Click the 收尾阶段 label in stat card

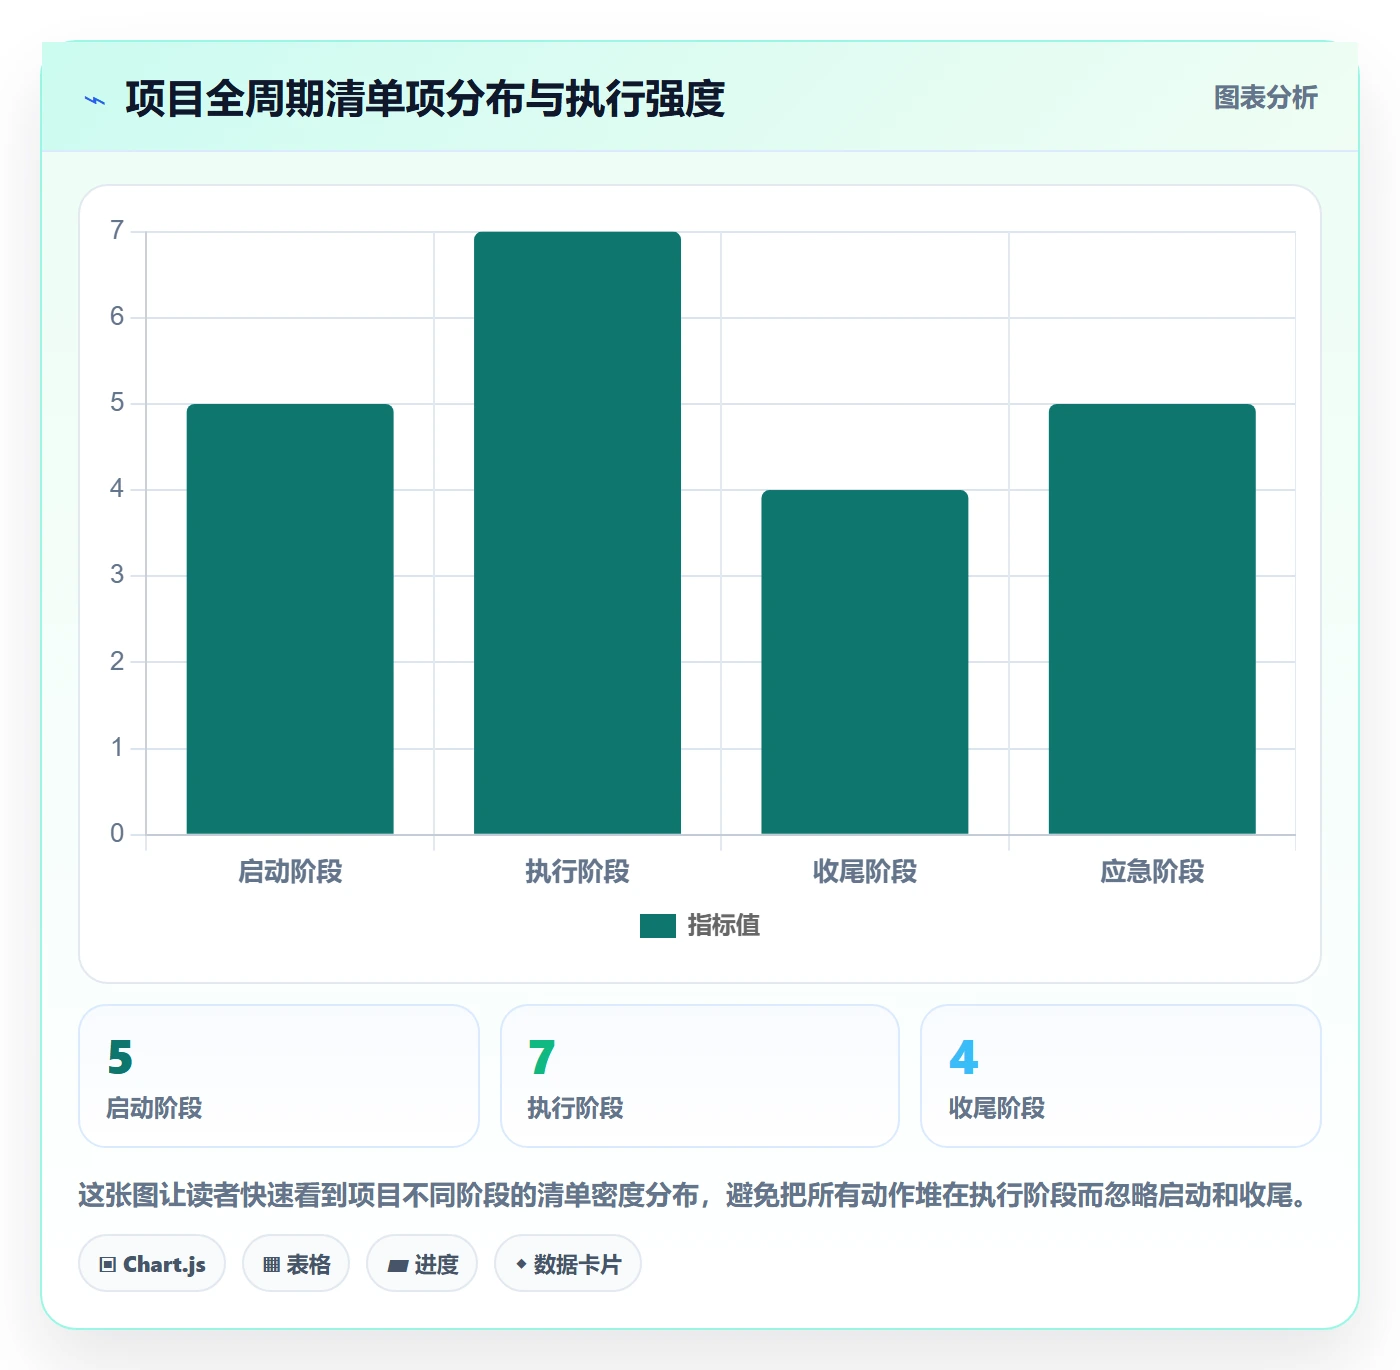pyautogui.click(x=997, y=1108)
